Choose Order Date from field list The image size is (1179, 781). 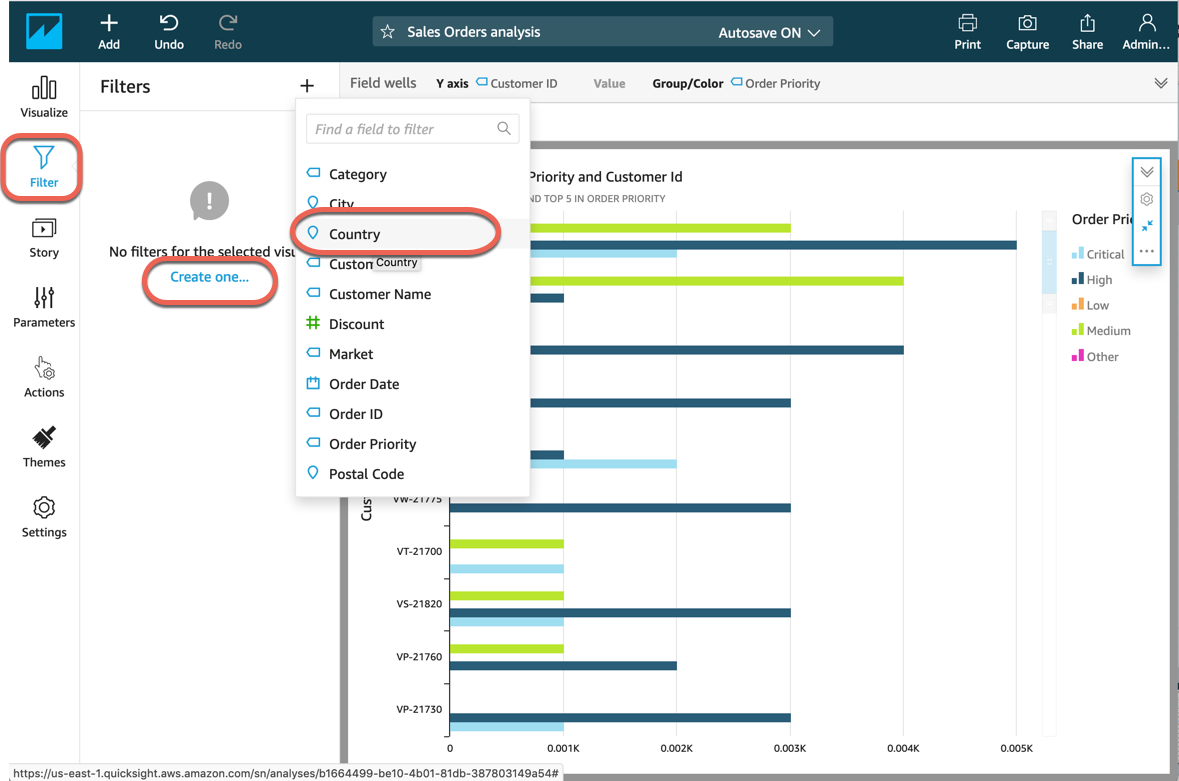coord(363,384)
